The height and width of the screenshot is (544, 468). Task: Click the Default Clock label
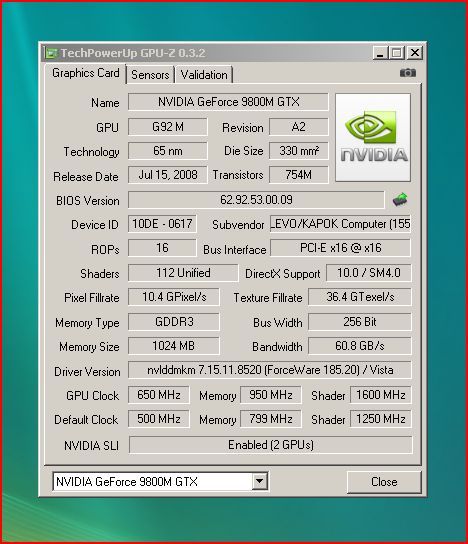[86, 420]
